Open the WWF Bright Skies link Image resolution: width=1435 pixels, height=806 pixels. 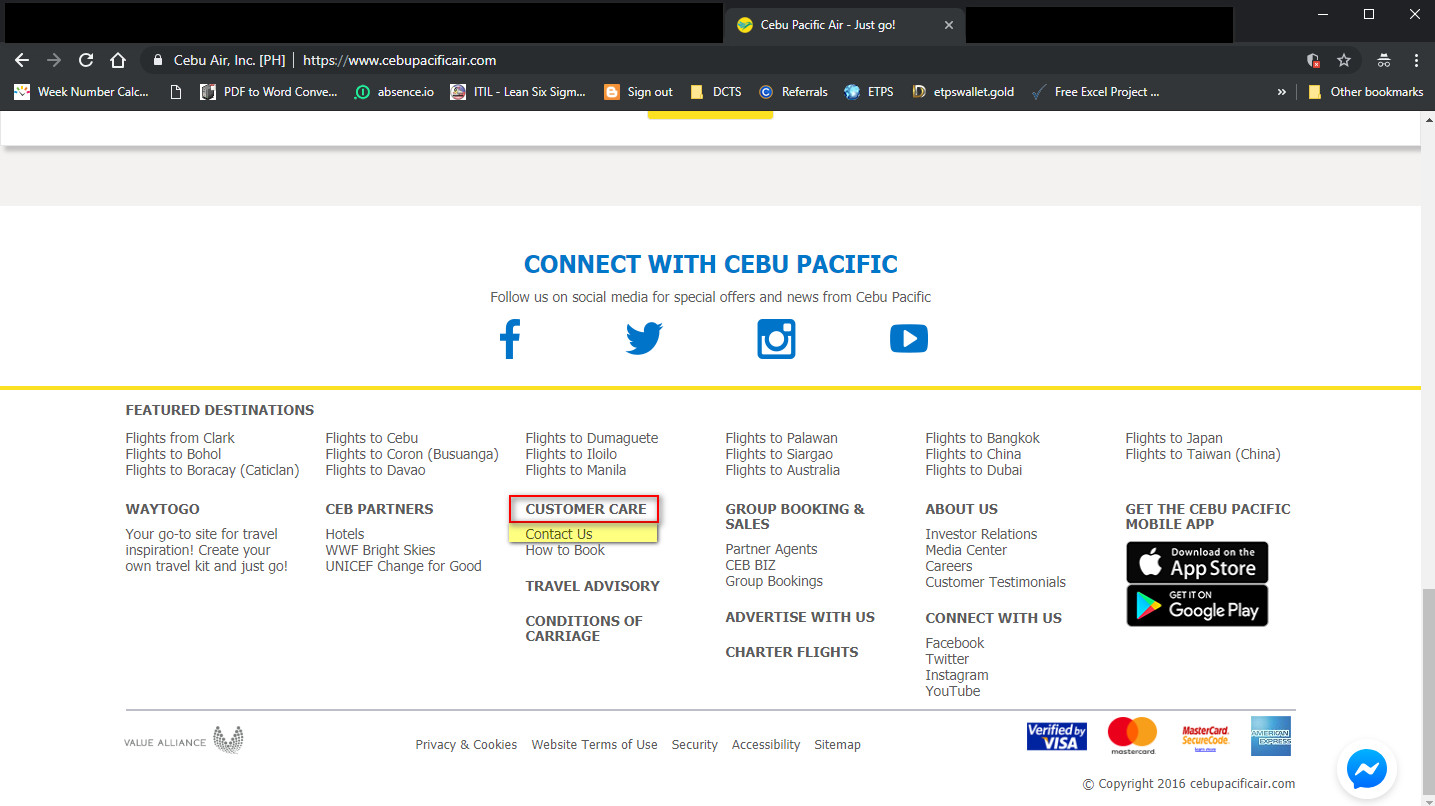tap(380, 550)
